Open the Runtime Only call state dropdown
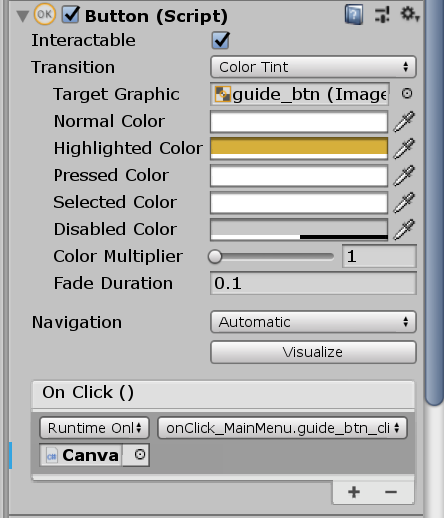444x518 pixels. (x=94, y=428)
